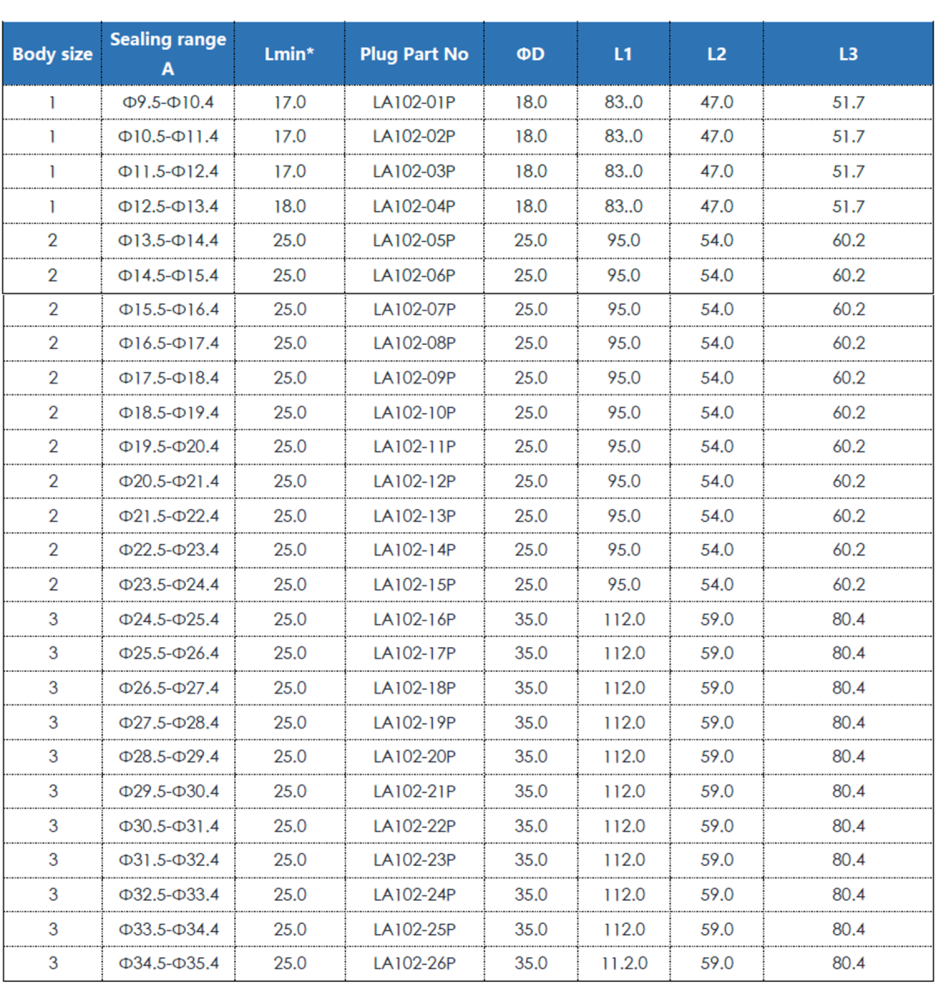Select part number LA102-04P
936x987 pixels.
414,206
